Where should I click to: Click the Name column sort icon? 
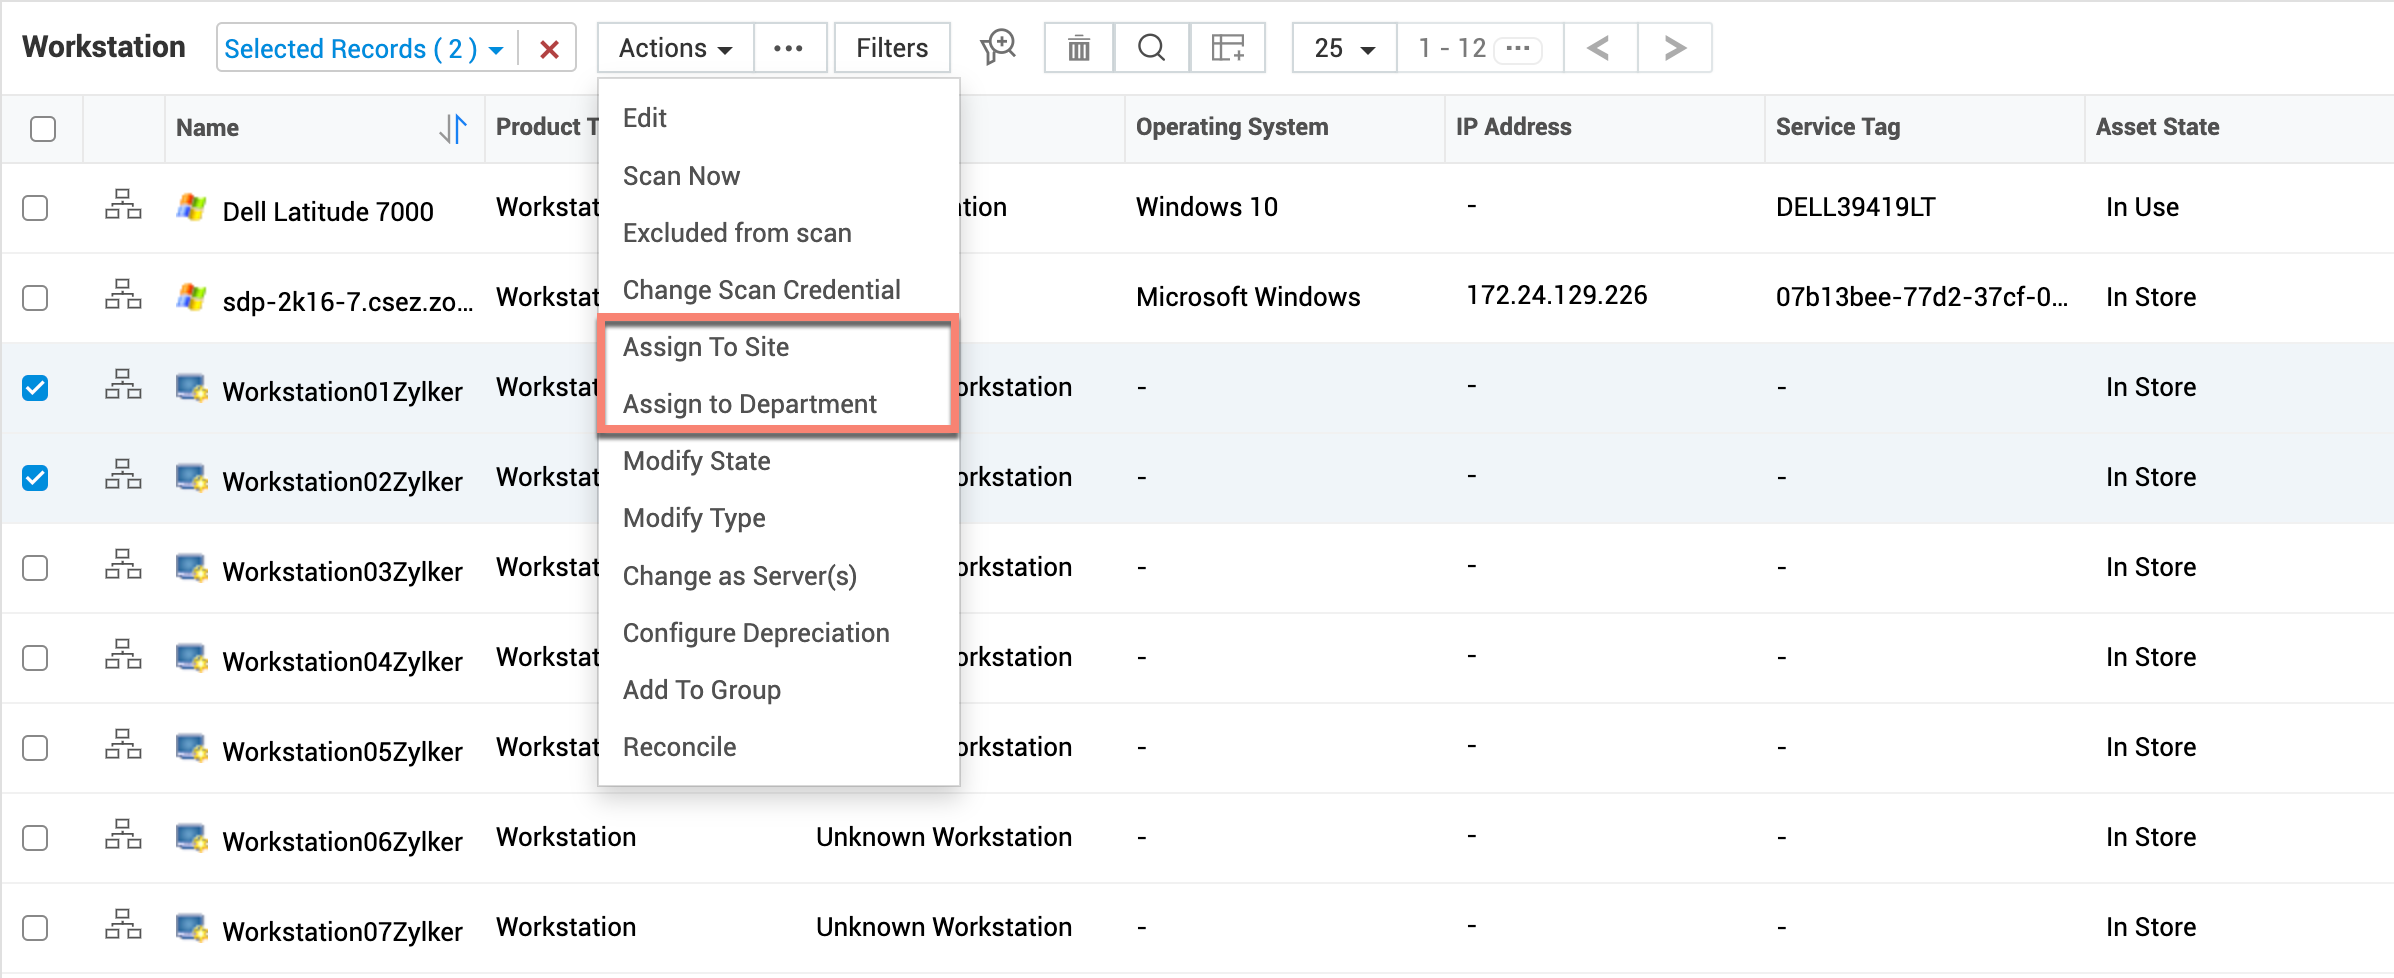pyautogui.click(x=453, y=128)
